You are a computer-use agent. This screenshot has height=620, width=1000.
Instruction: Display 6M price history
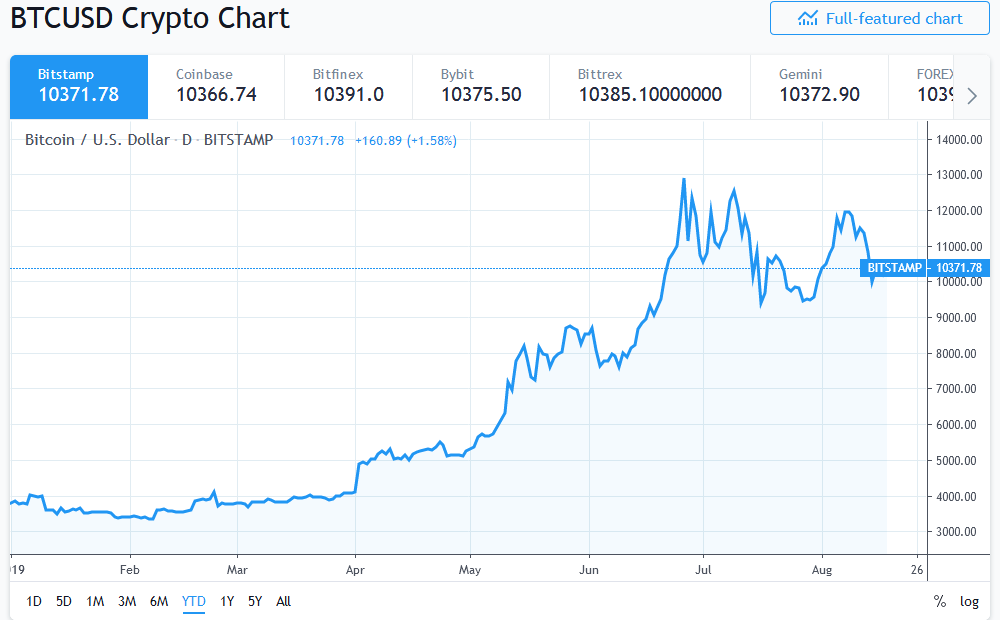pyautogui.click(x=160, y=601)
